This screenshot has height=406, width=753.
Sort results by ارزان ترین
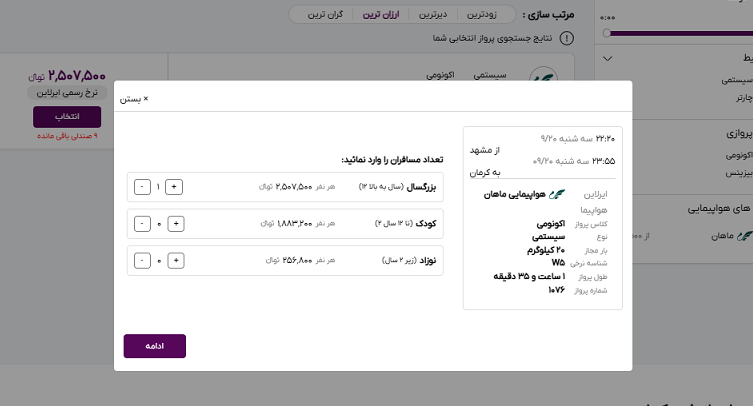pos(381,15)
